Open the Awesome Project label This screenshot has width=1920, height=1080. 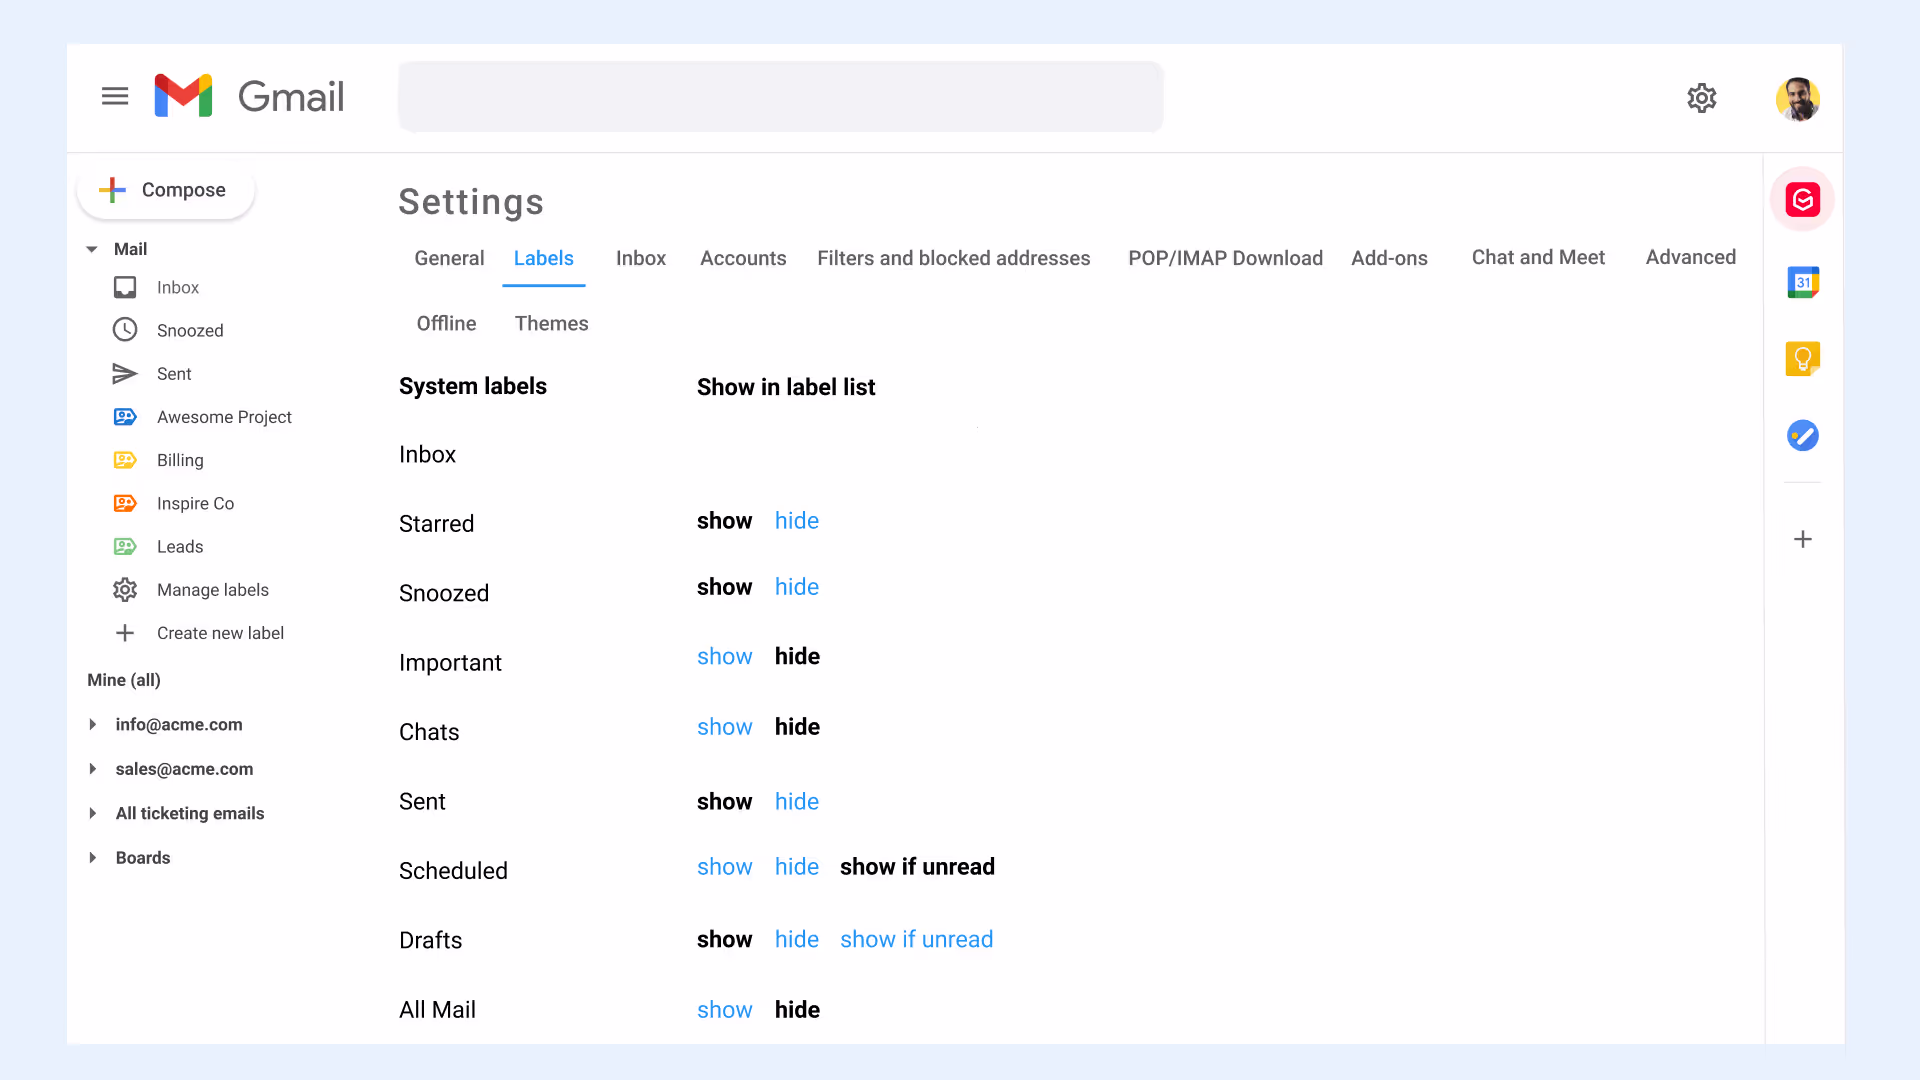[224, 417]
